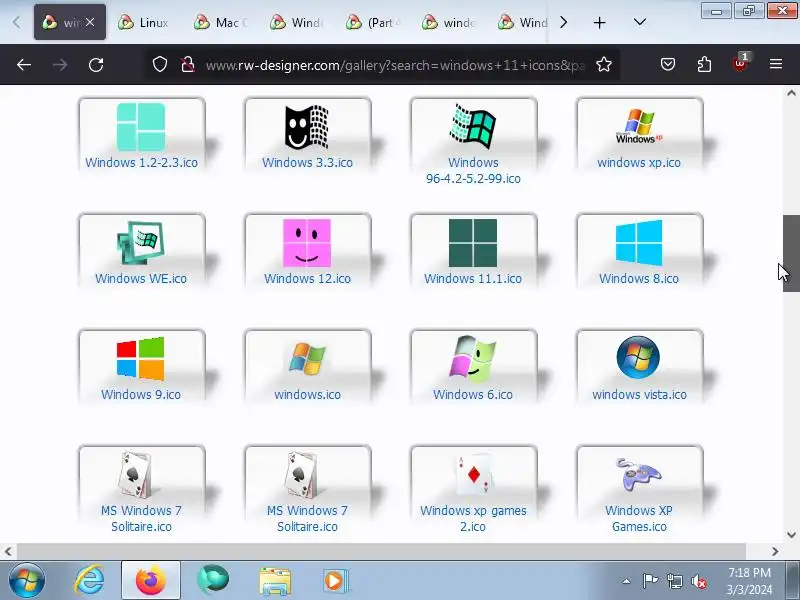Click the horizontal scrollbar thumb
The height and width of the screenshot is (600, 800).
pos(381,551)
